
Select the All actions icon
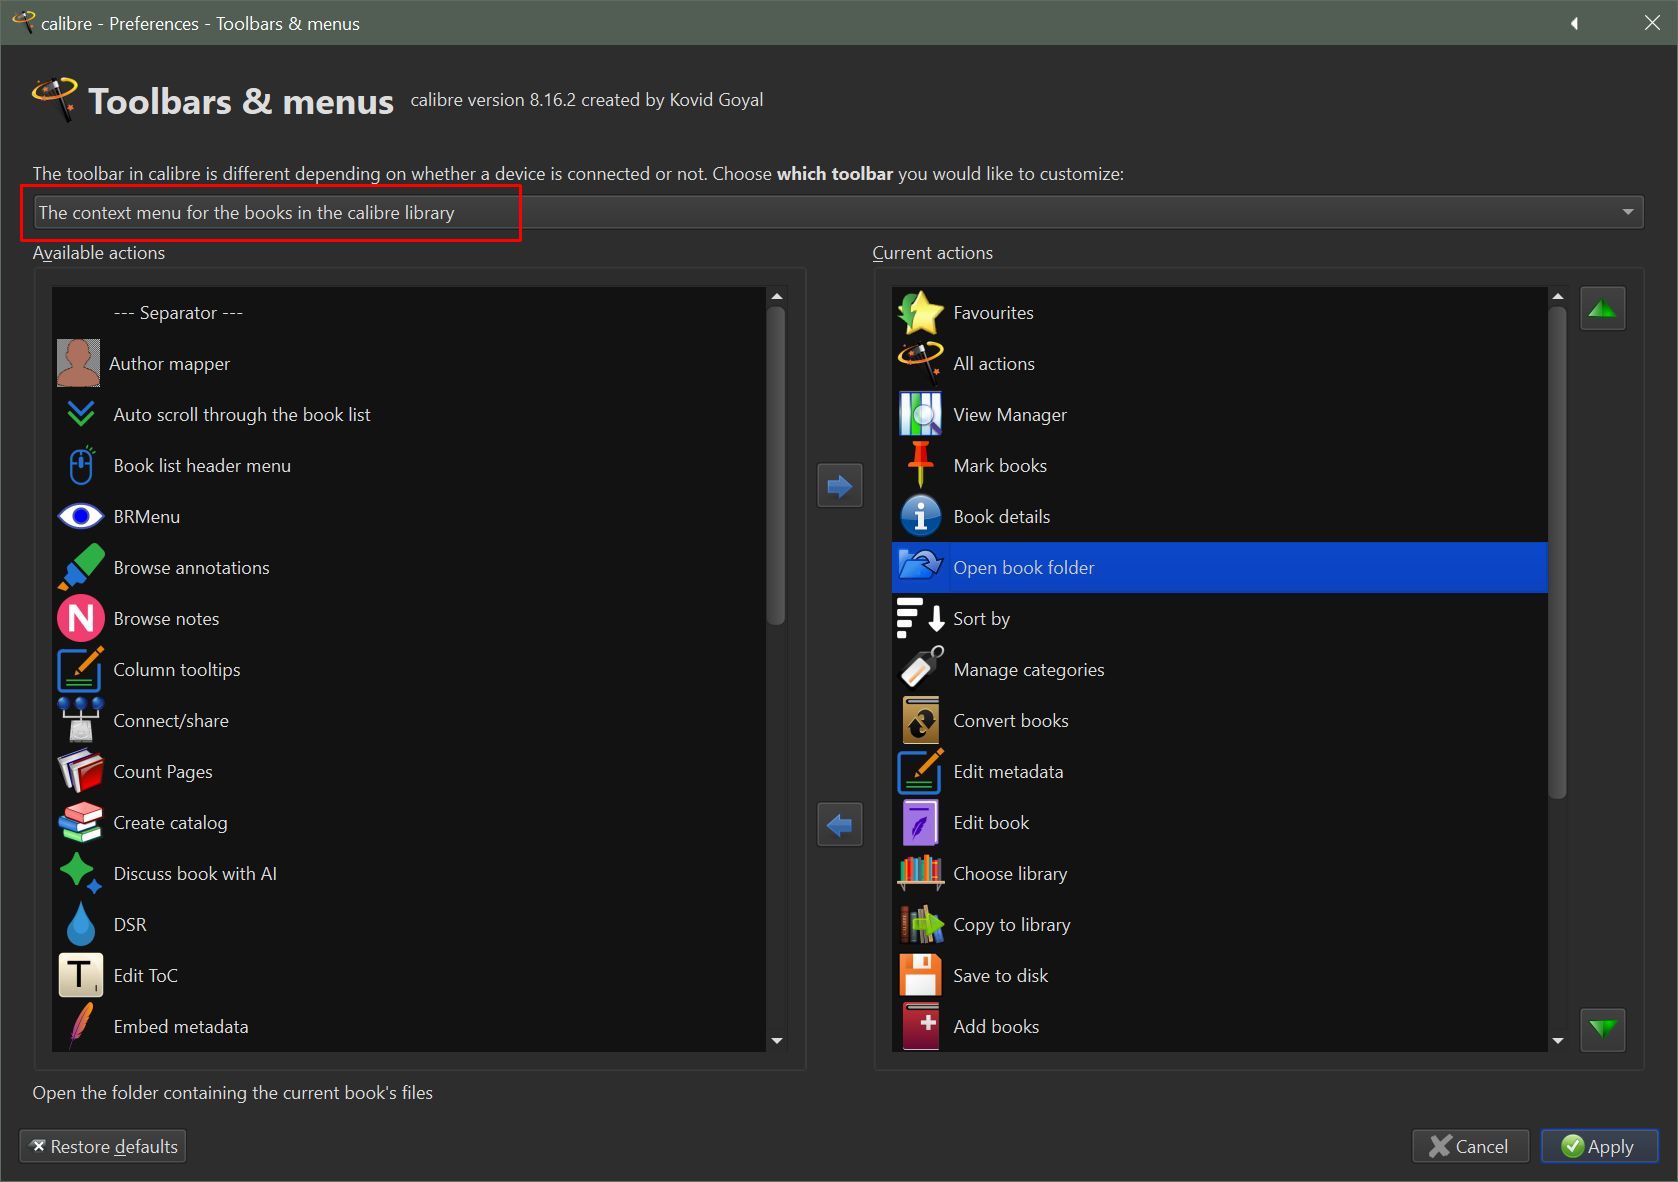tap(921, 363)
